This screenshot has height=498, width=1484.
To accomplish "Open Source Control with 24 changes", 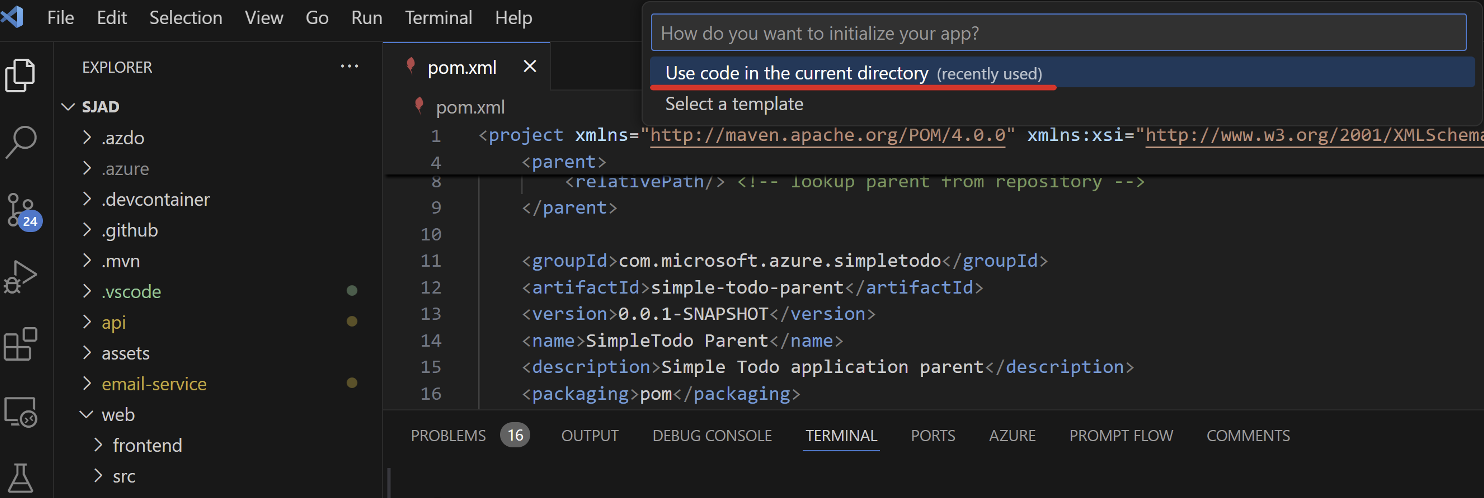I will click(x=21, y=211).
